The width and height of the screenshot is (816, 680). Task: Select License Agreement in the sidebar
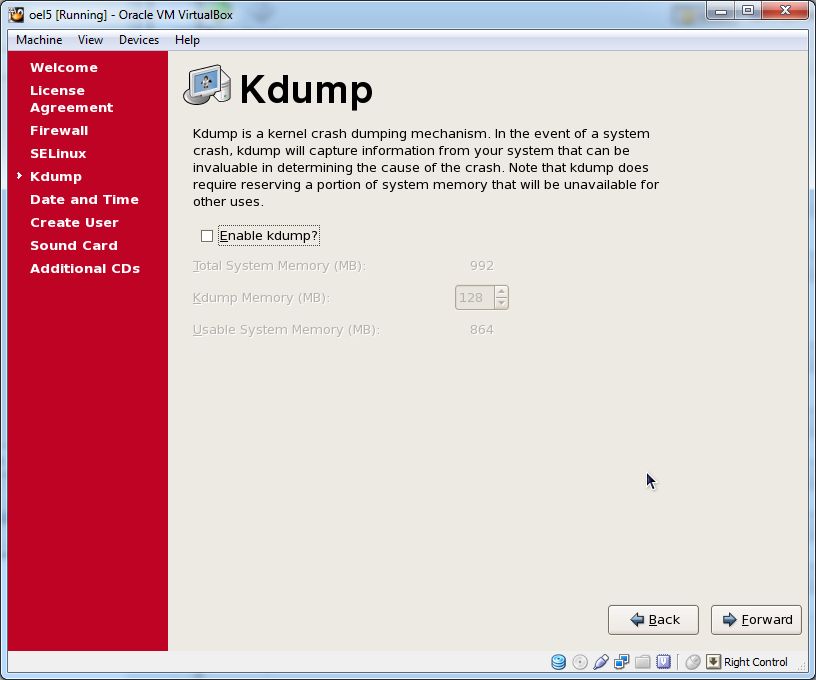click(72, 99)
